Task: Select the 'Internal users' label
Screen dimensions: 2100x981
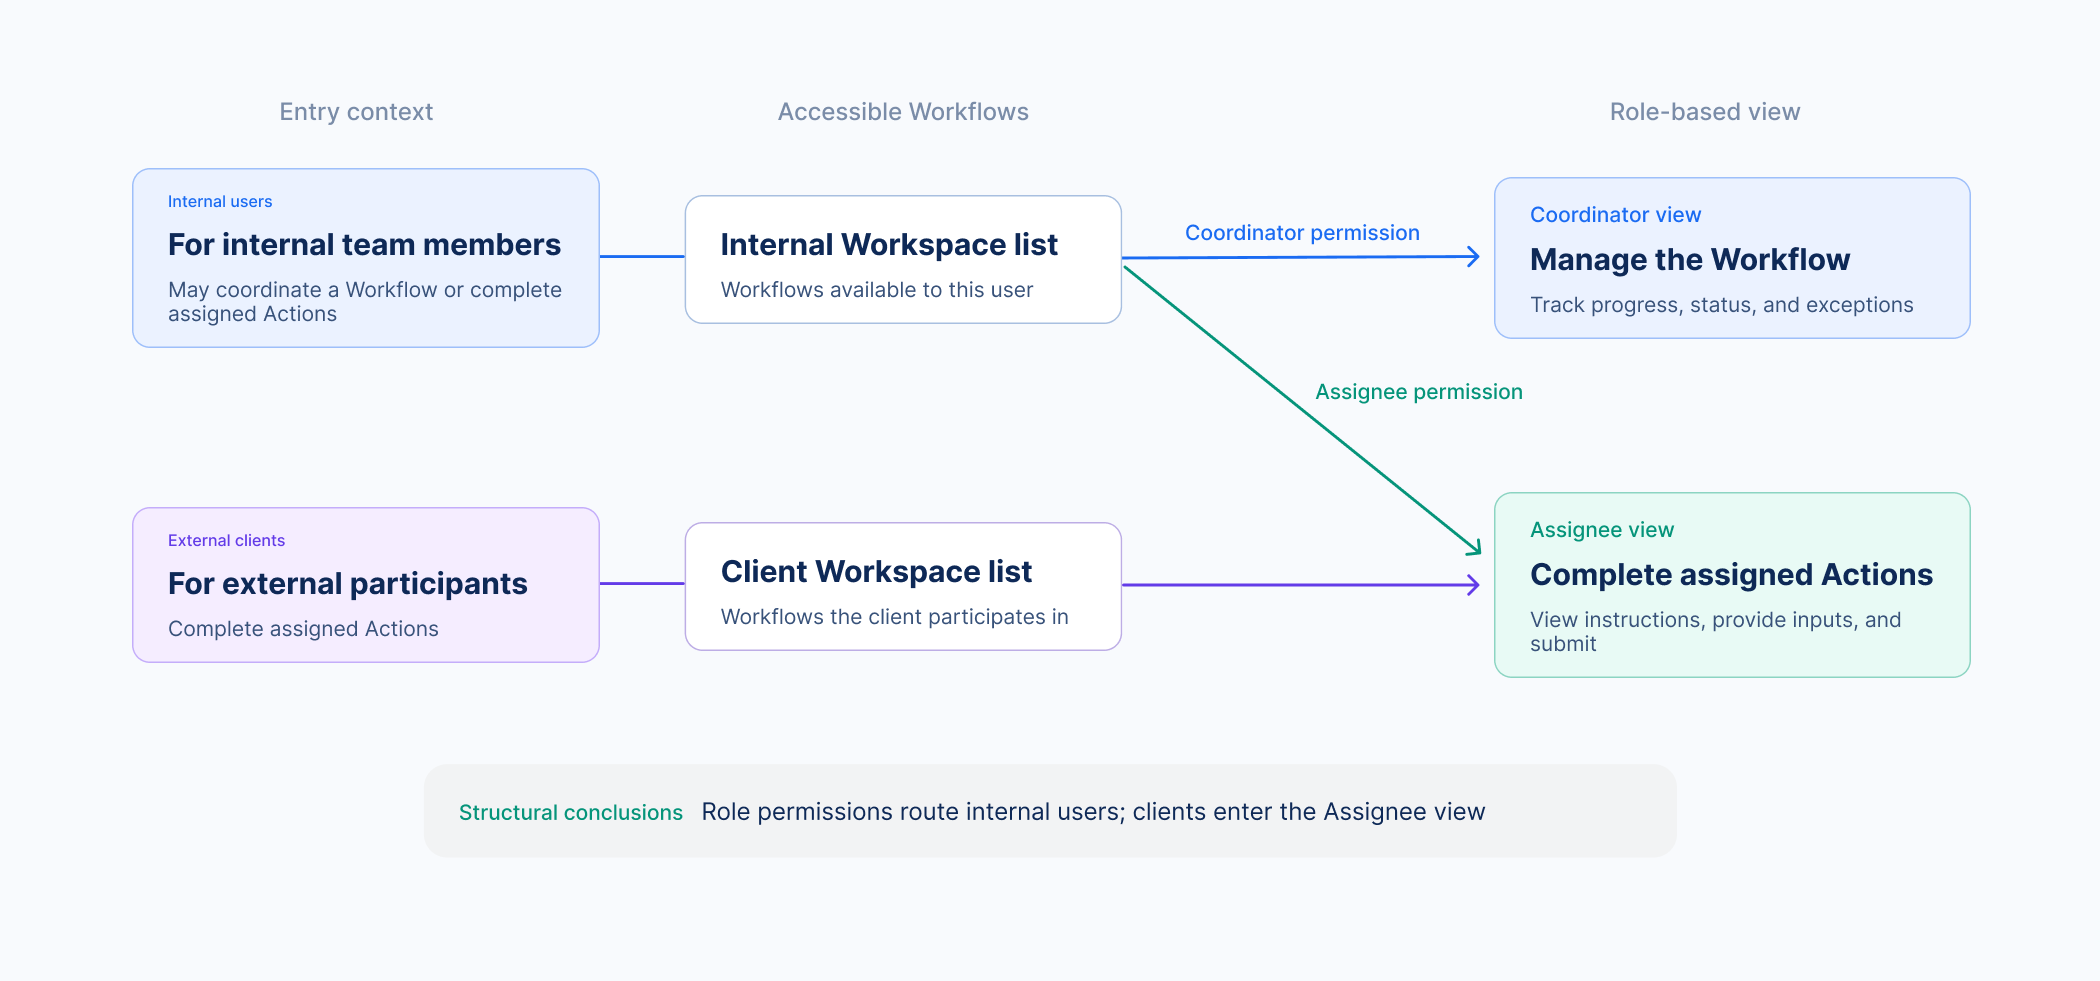Action: 220,201
